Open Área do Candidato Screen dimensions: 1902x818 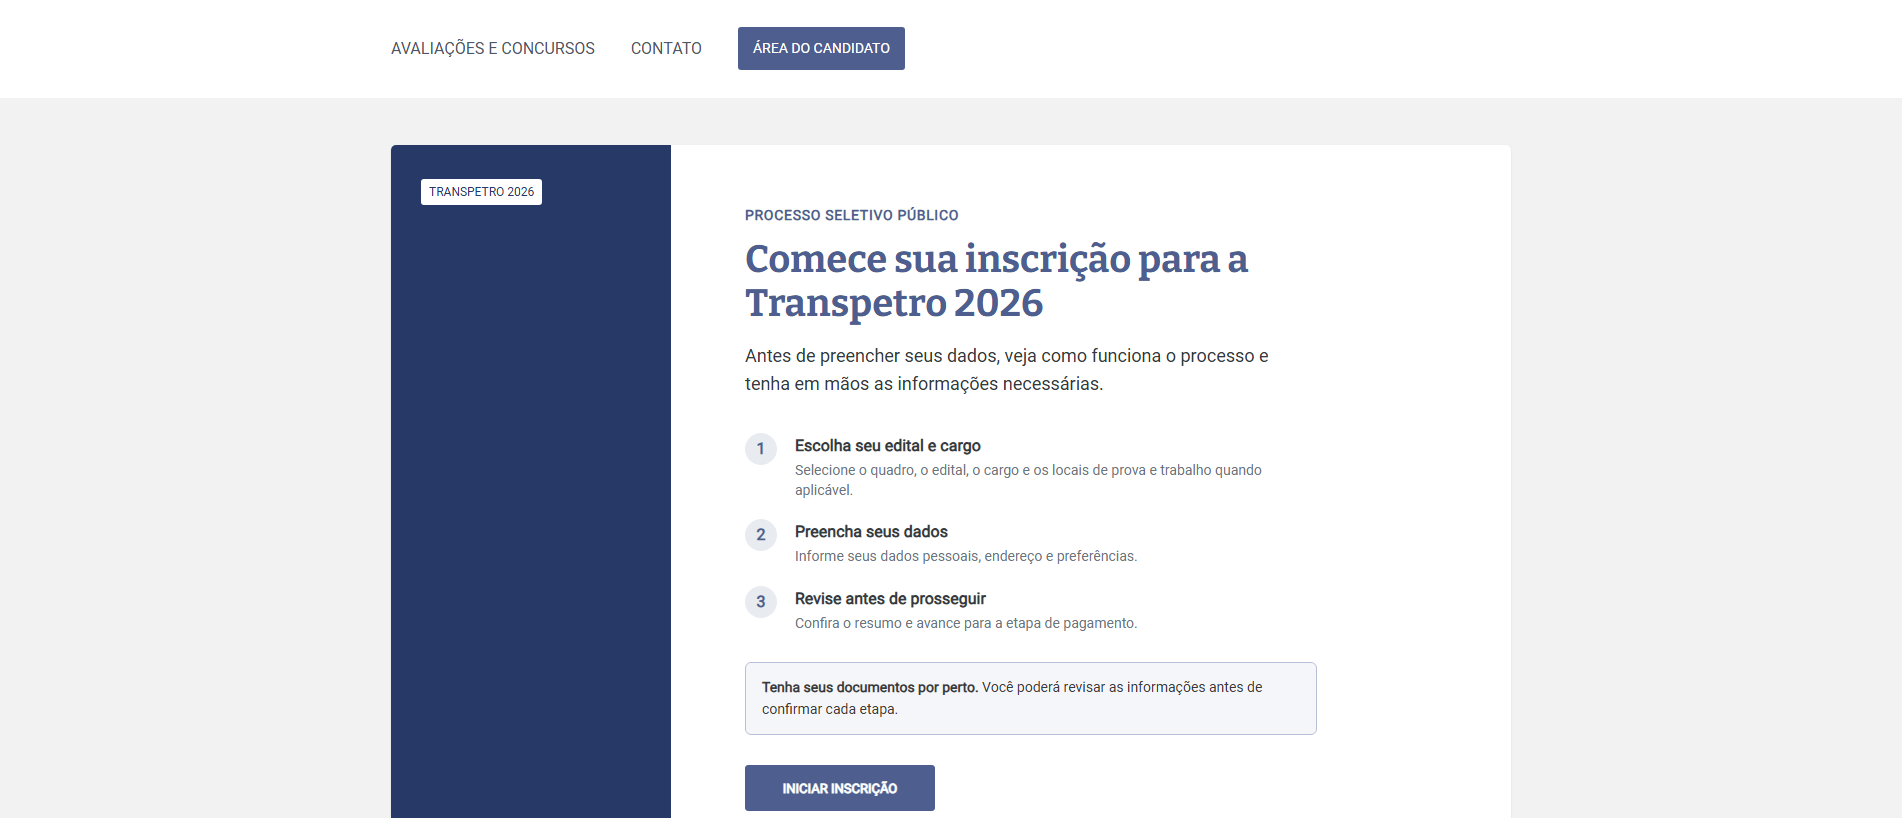[x=821, y=48]
